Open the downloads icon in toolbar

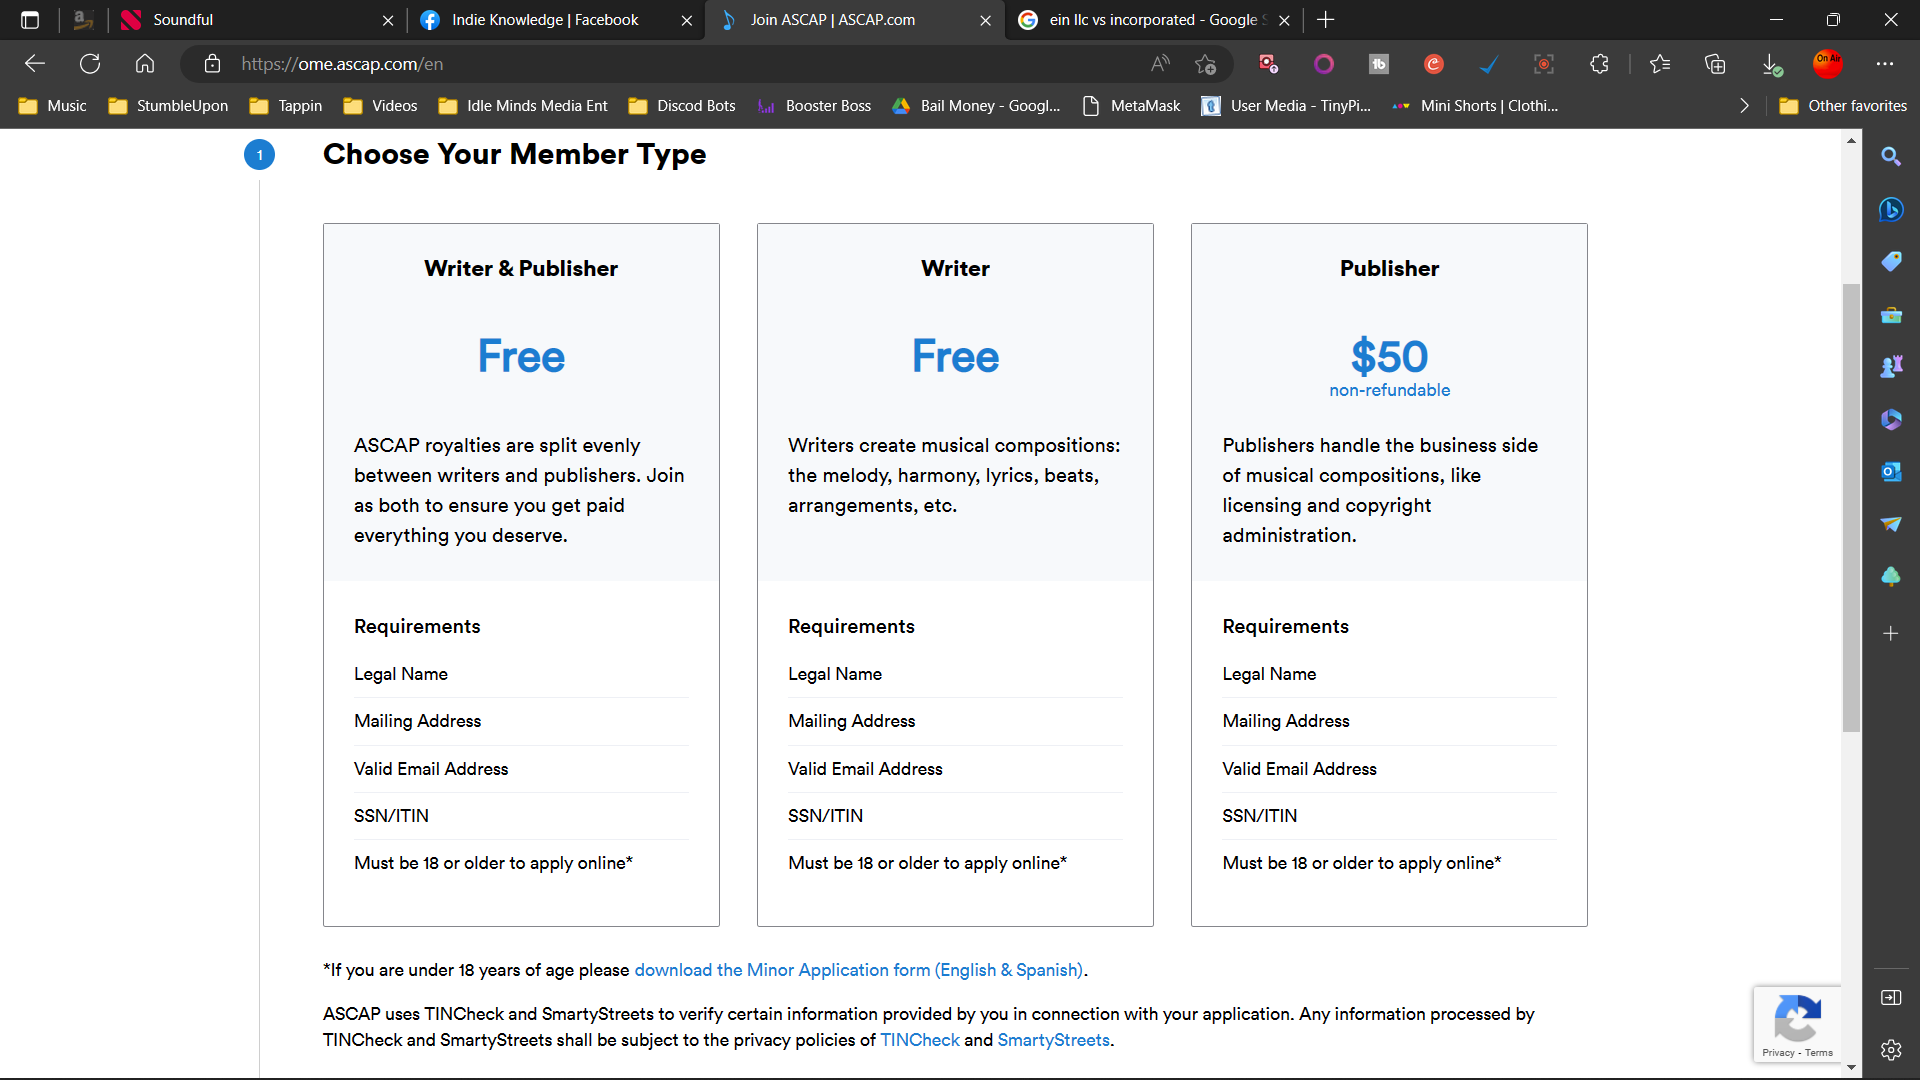tap(1771, 64)
